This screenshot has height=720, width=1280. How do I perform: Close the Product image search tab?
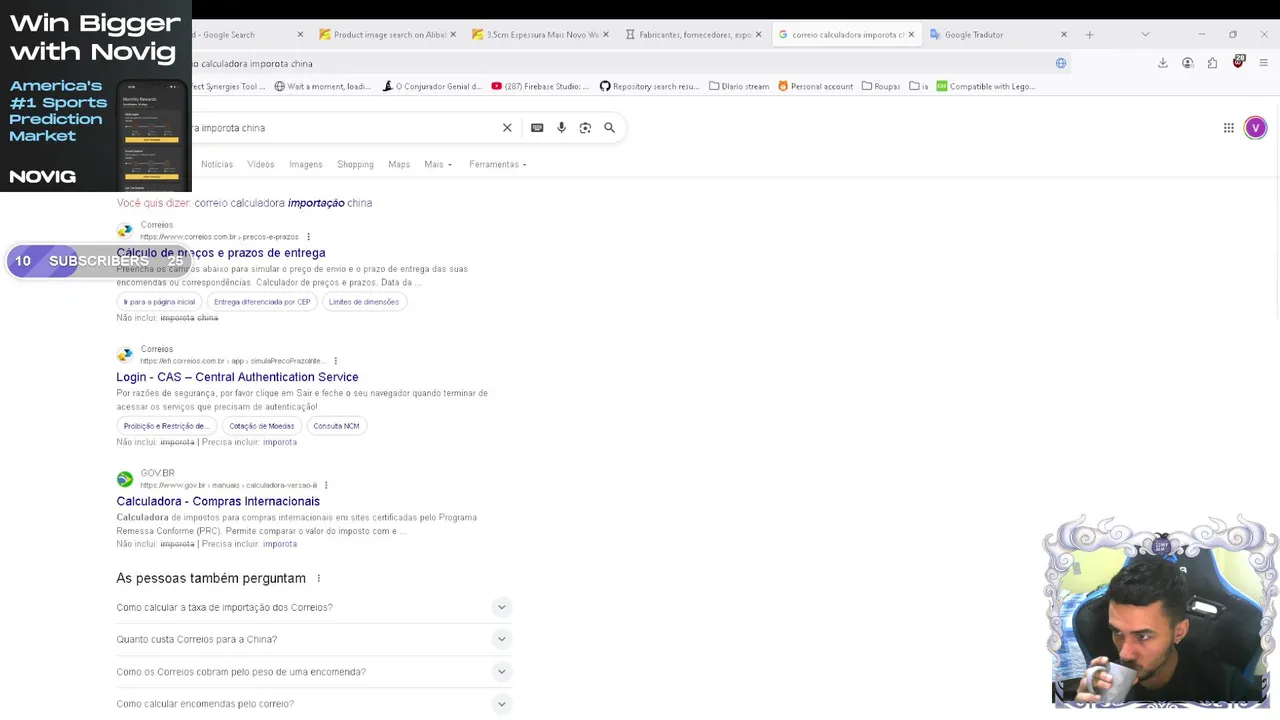[x=453, y=34]
